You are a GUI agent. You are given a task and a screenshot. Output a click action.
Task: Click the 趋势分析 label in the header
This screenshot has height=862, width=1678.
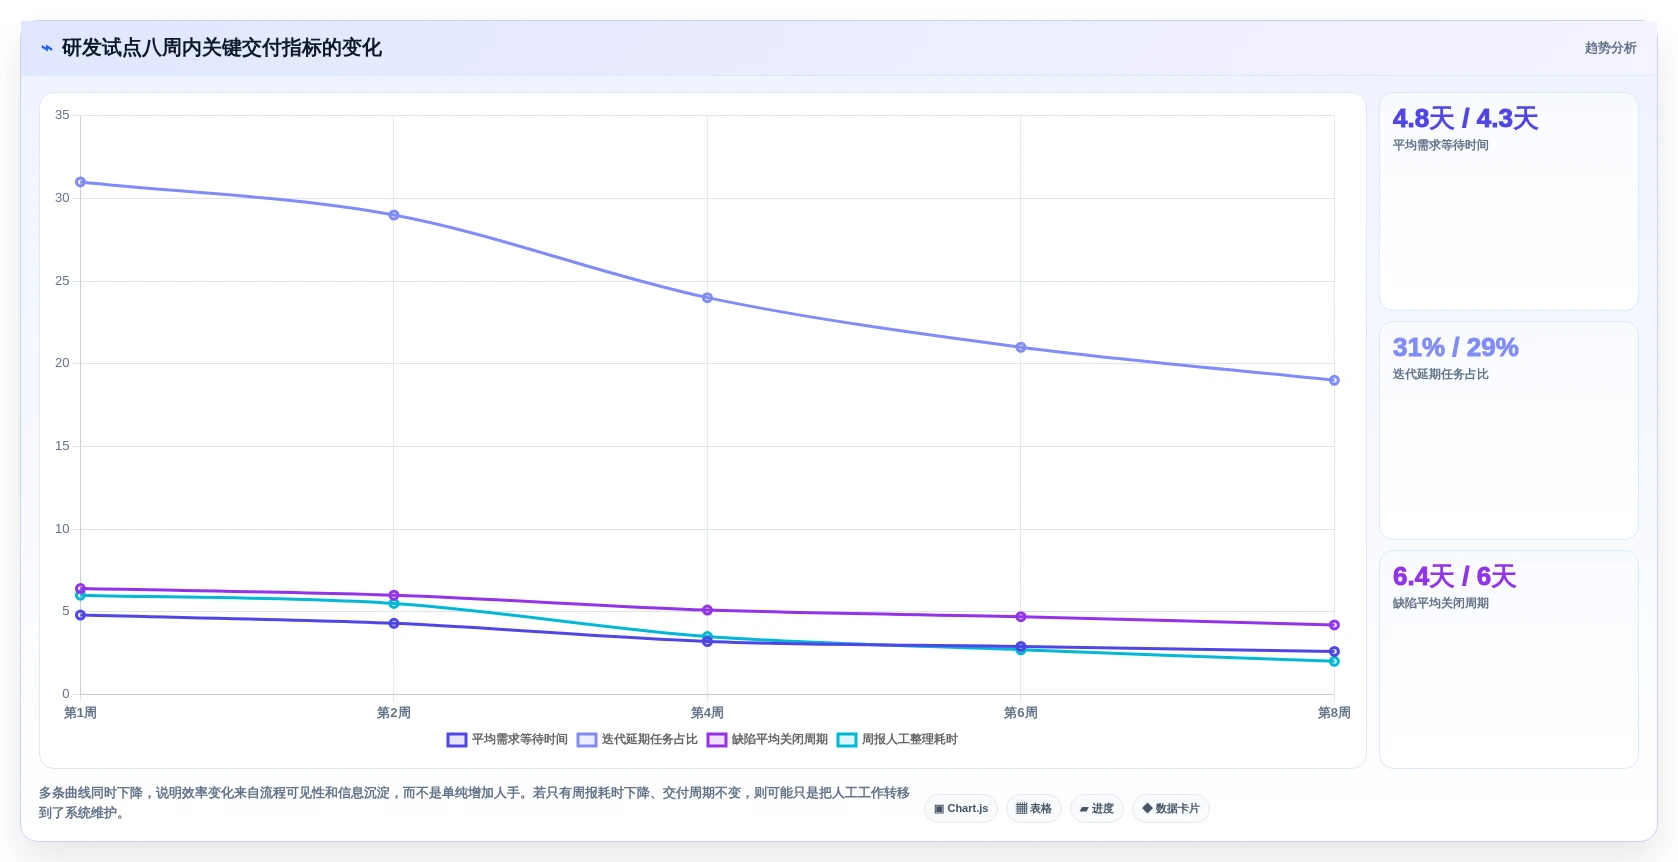tap(1610, 48)
